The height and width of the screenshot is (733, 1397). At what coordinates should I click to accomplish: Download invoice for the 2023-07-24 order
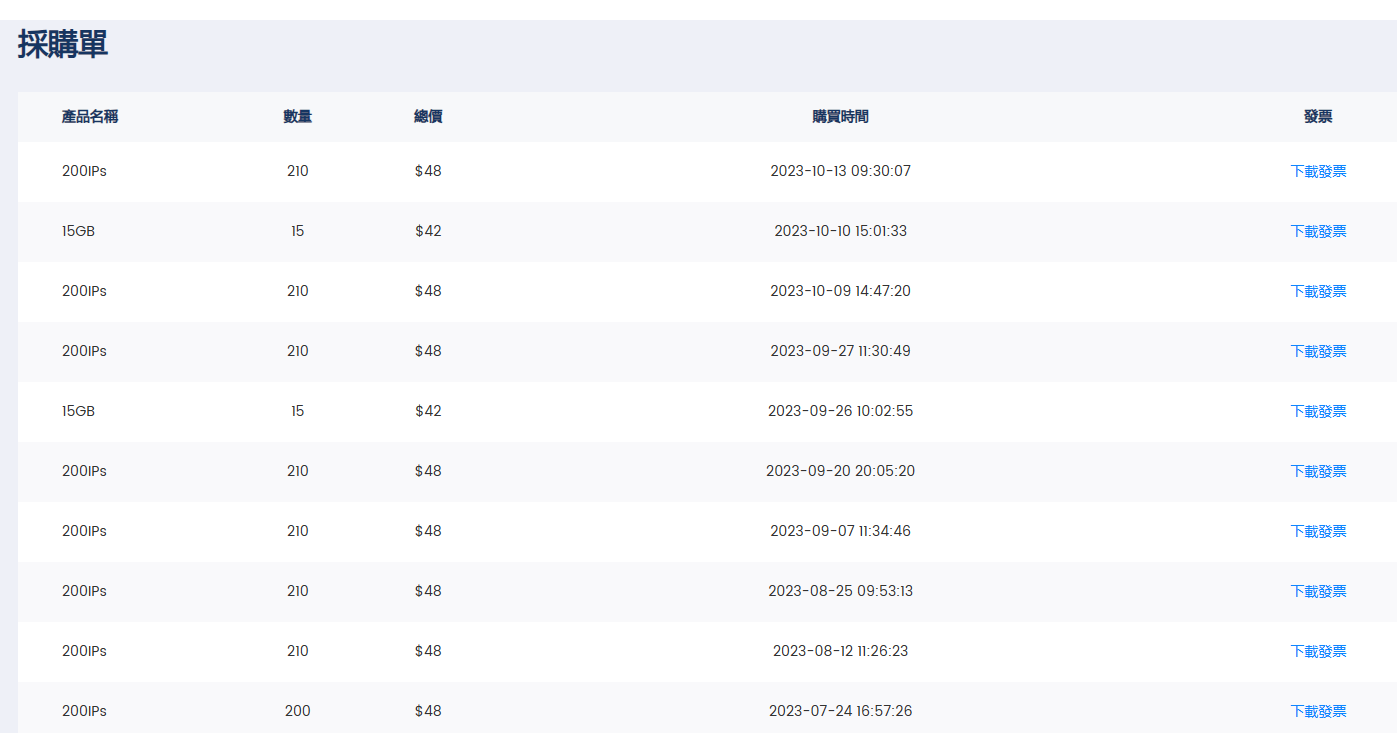point(1317,711)
